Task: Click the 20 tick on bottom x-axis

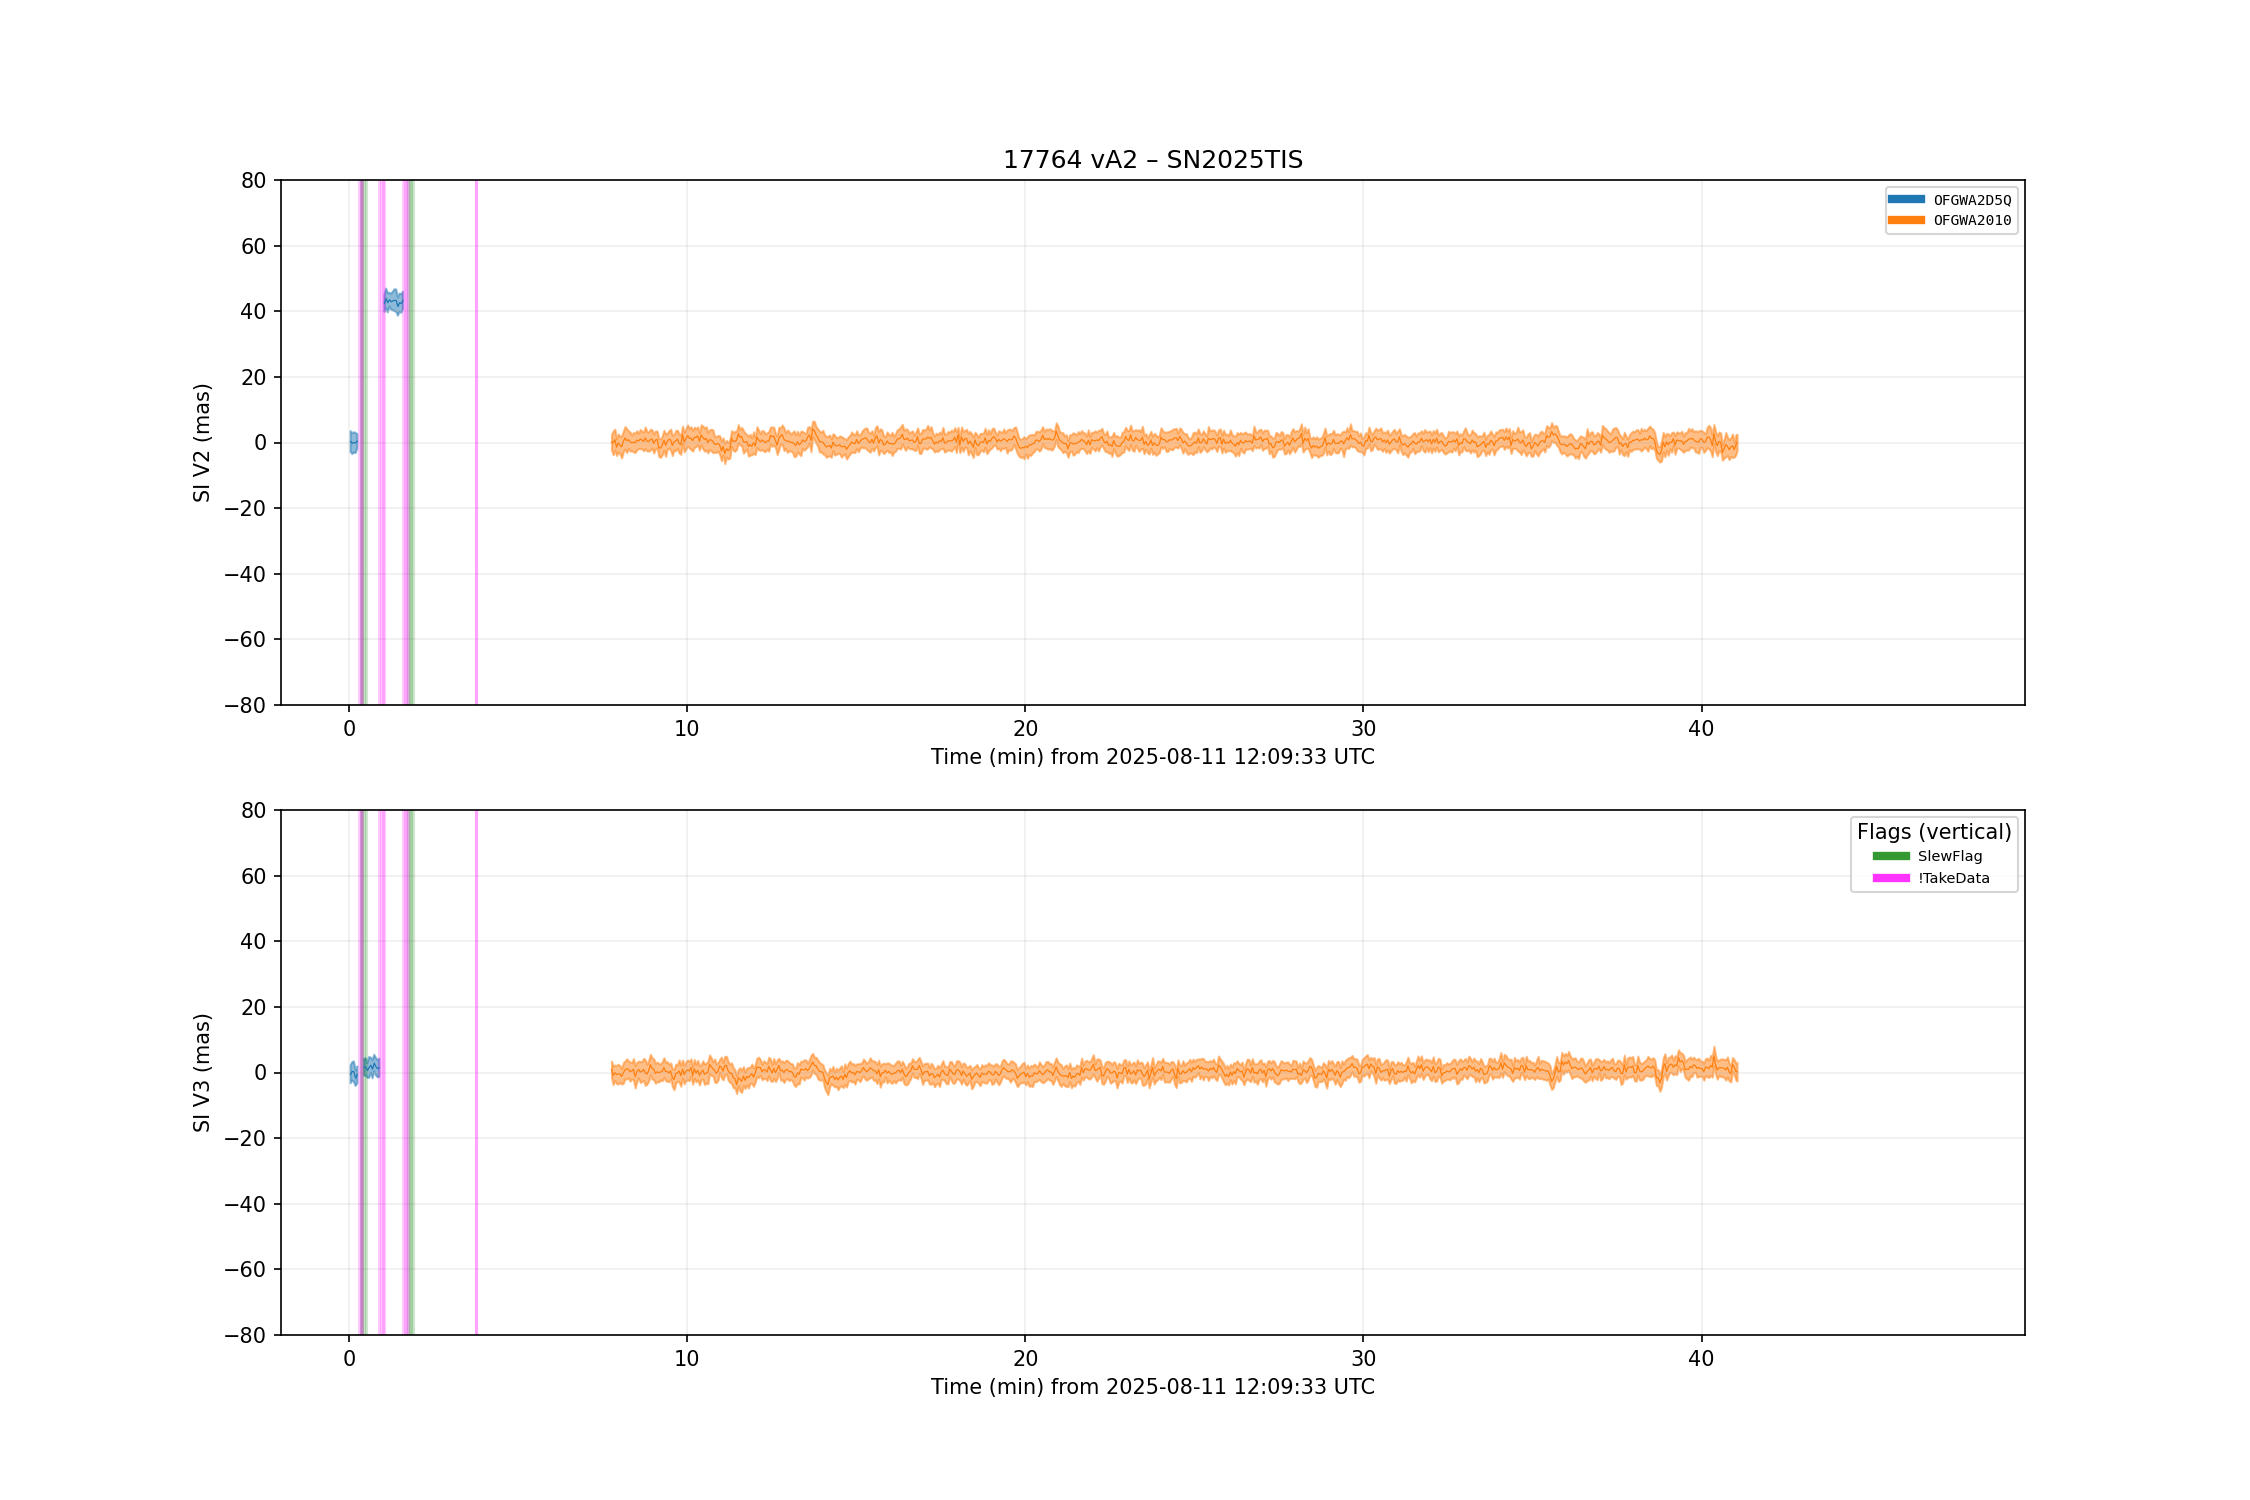Action: (x=1025, y=1359)
